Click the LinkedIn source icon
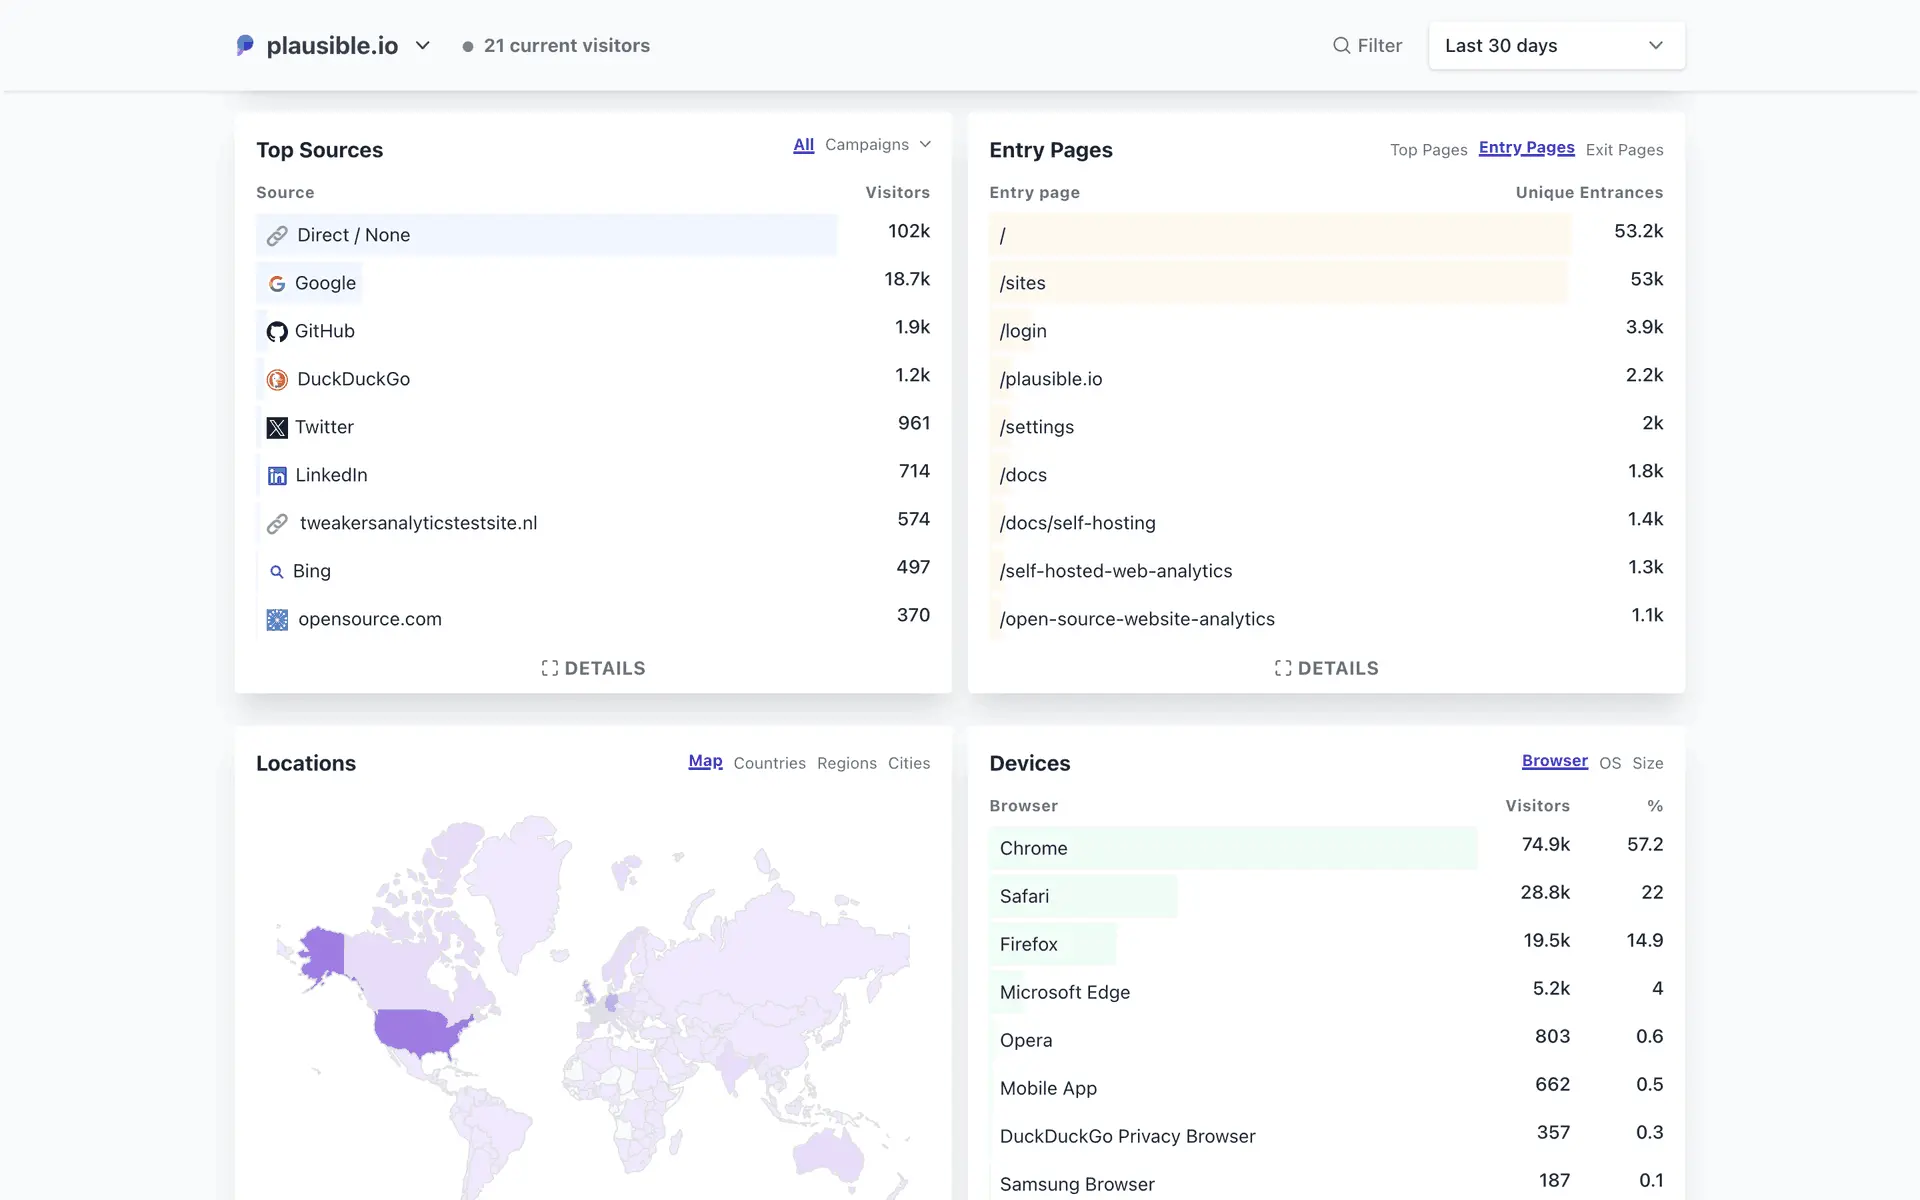 click(277, 476)
